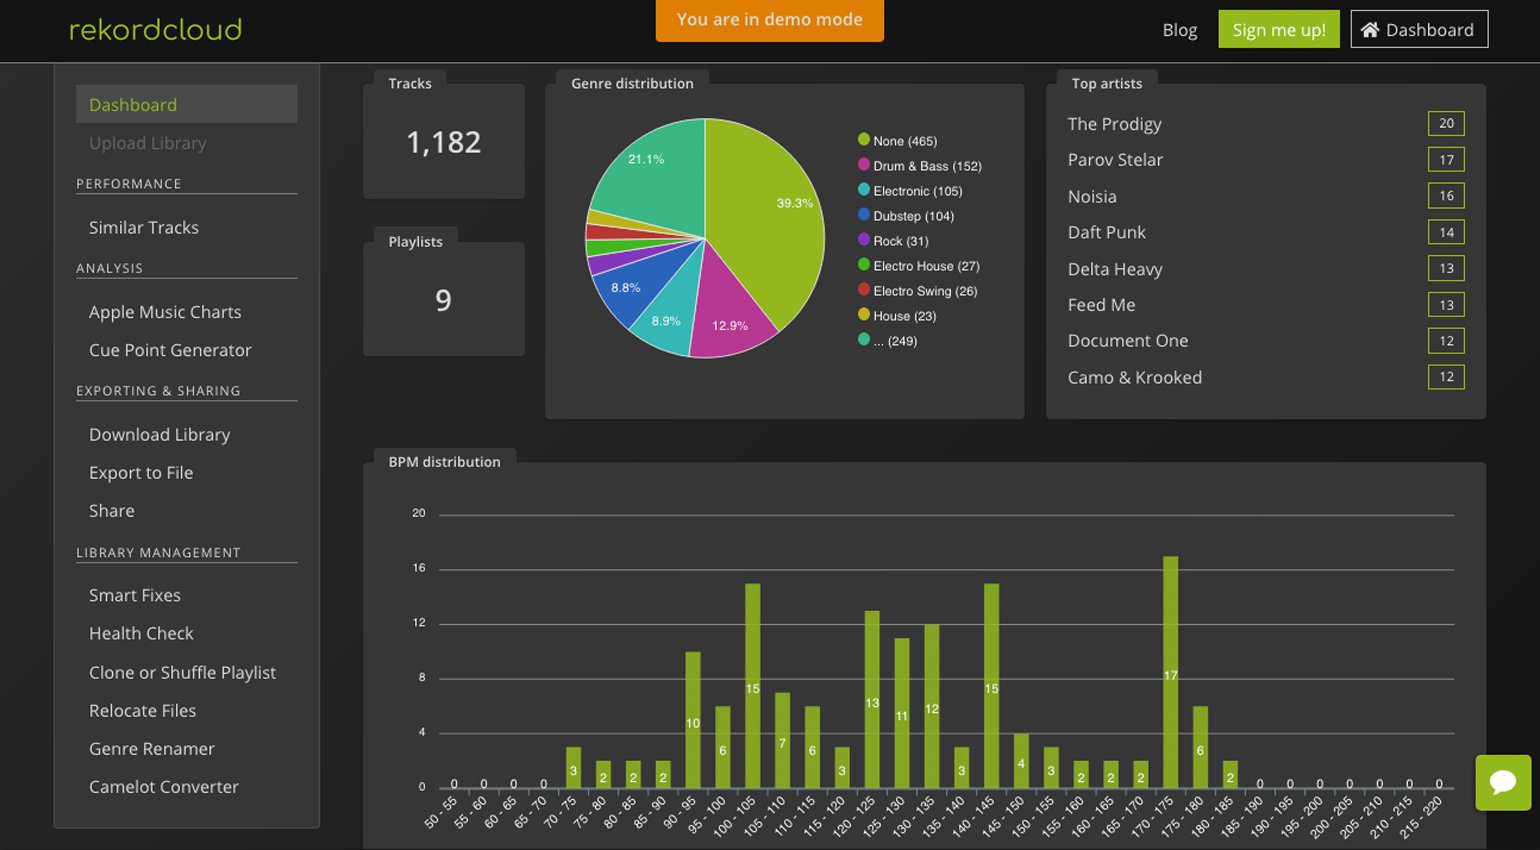
Task: Open Clone or Shuffle Playlist
Action: click(182, 672)
